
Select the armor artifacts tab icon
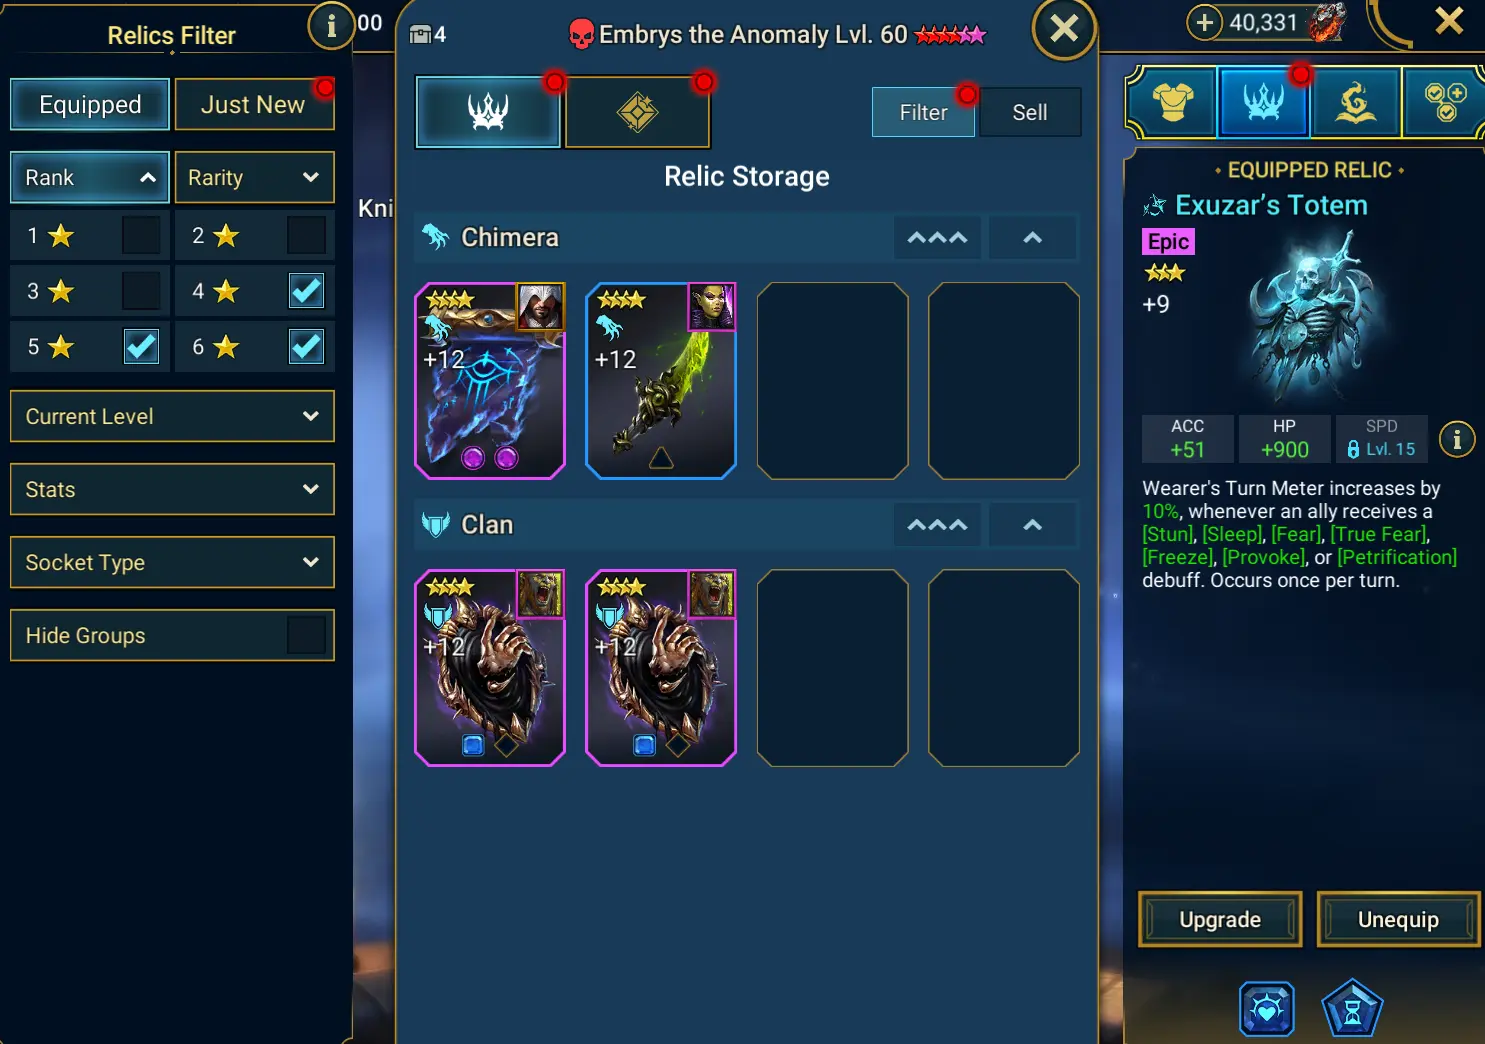tap(1173, 101)
